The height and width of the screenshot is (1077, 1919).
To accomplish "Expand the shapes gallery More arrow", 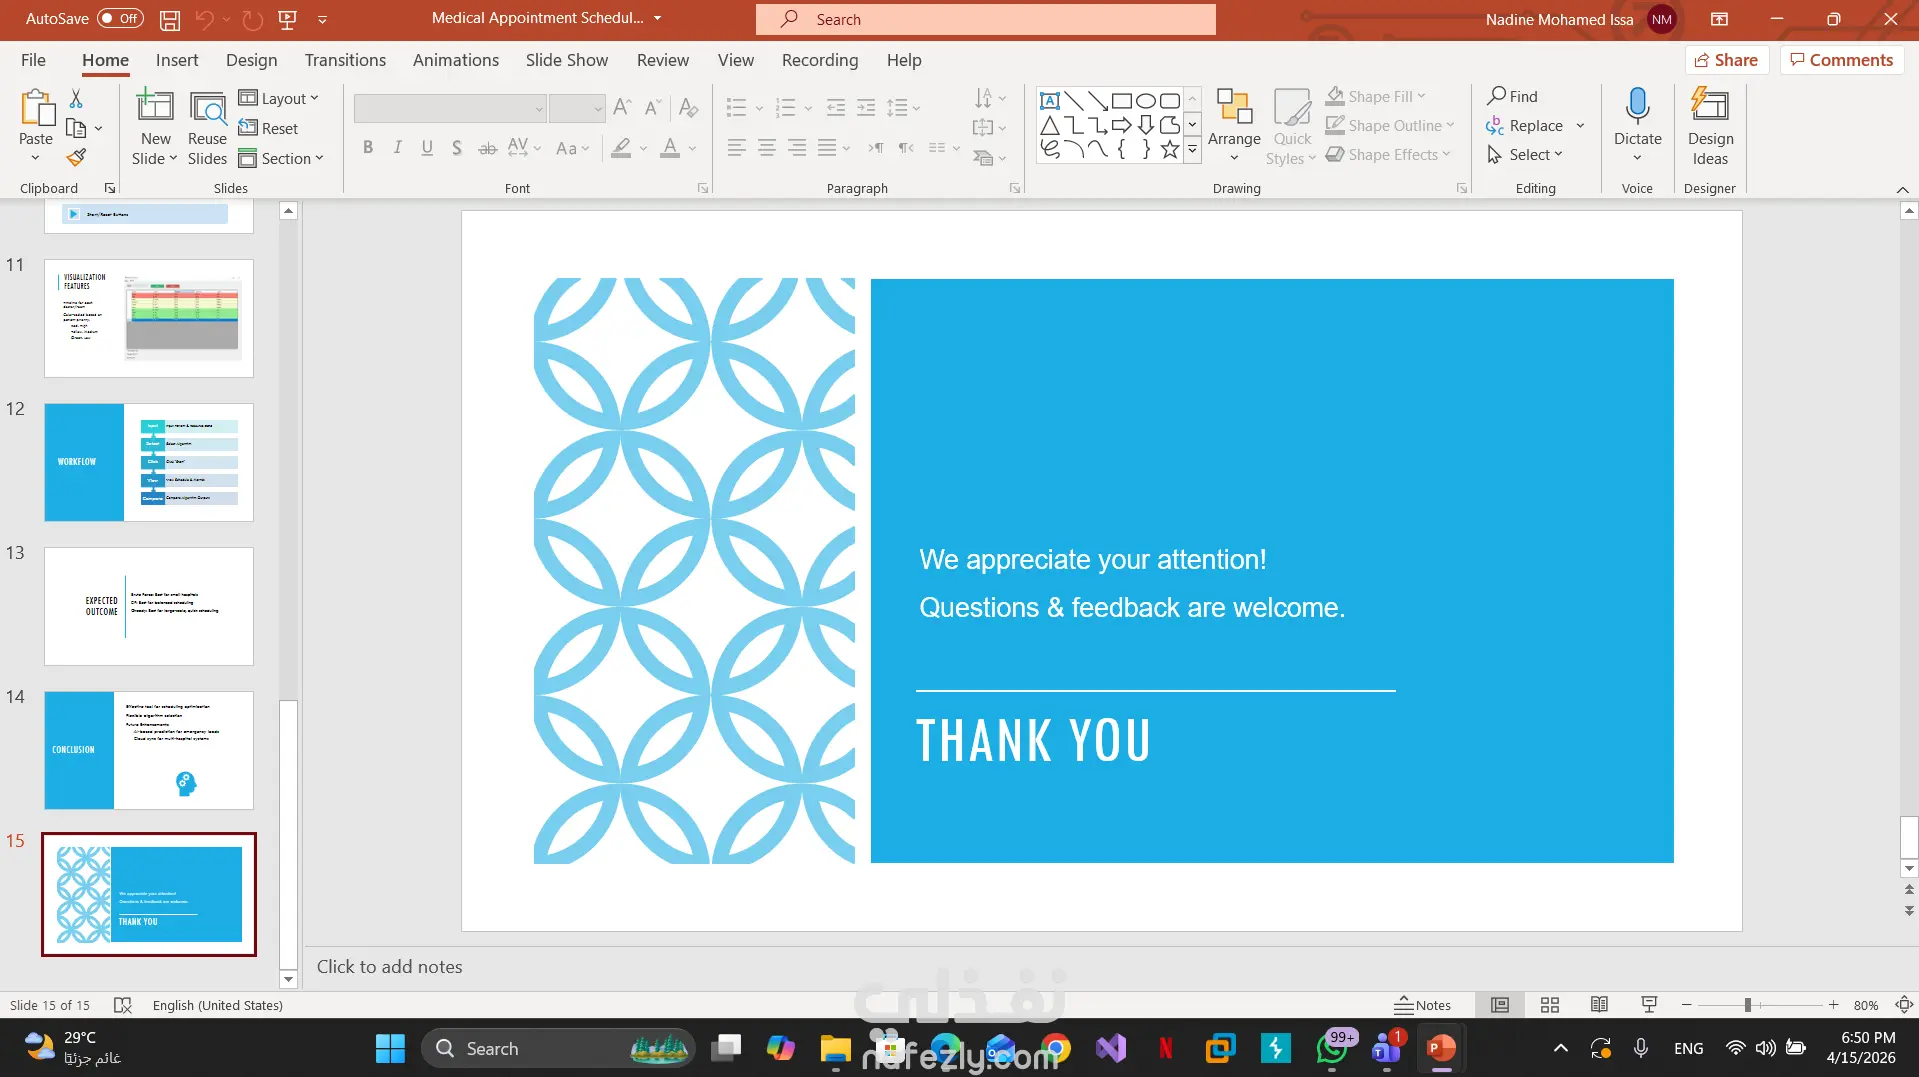I will (x=1192, y=149).
